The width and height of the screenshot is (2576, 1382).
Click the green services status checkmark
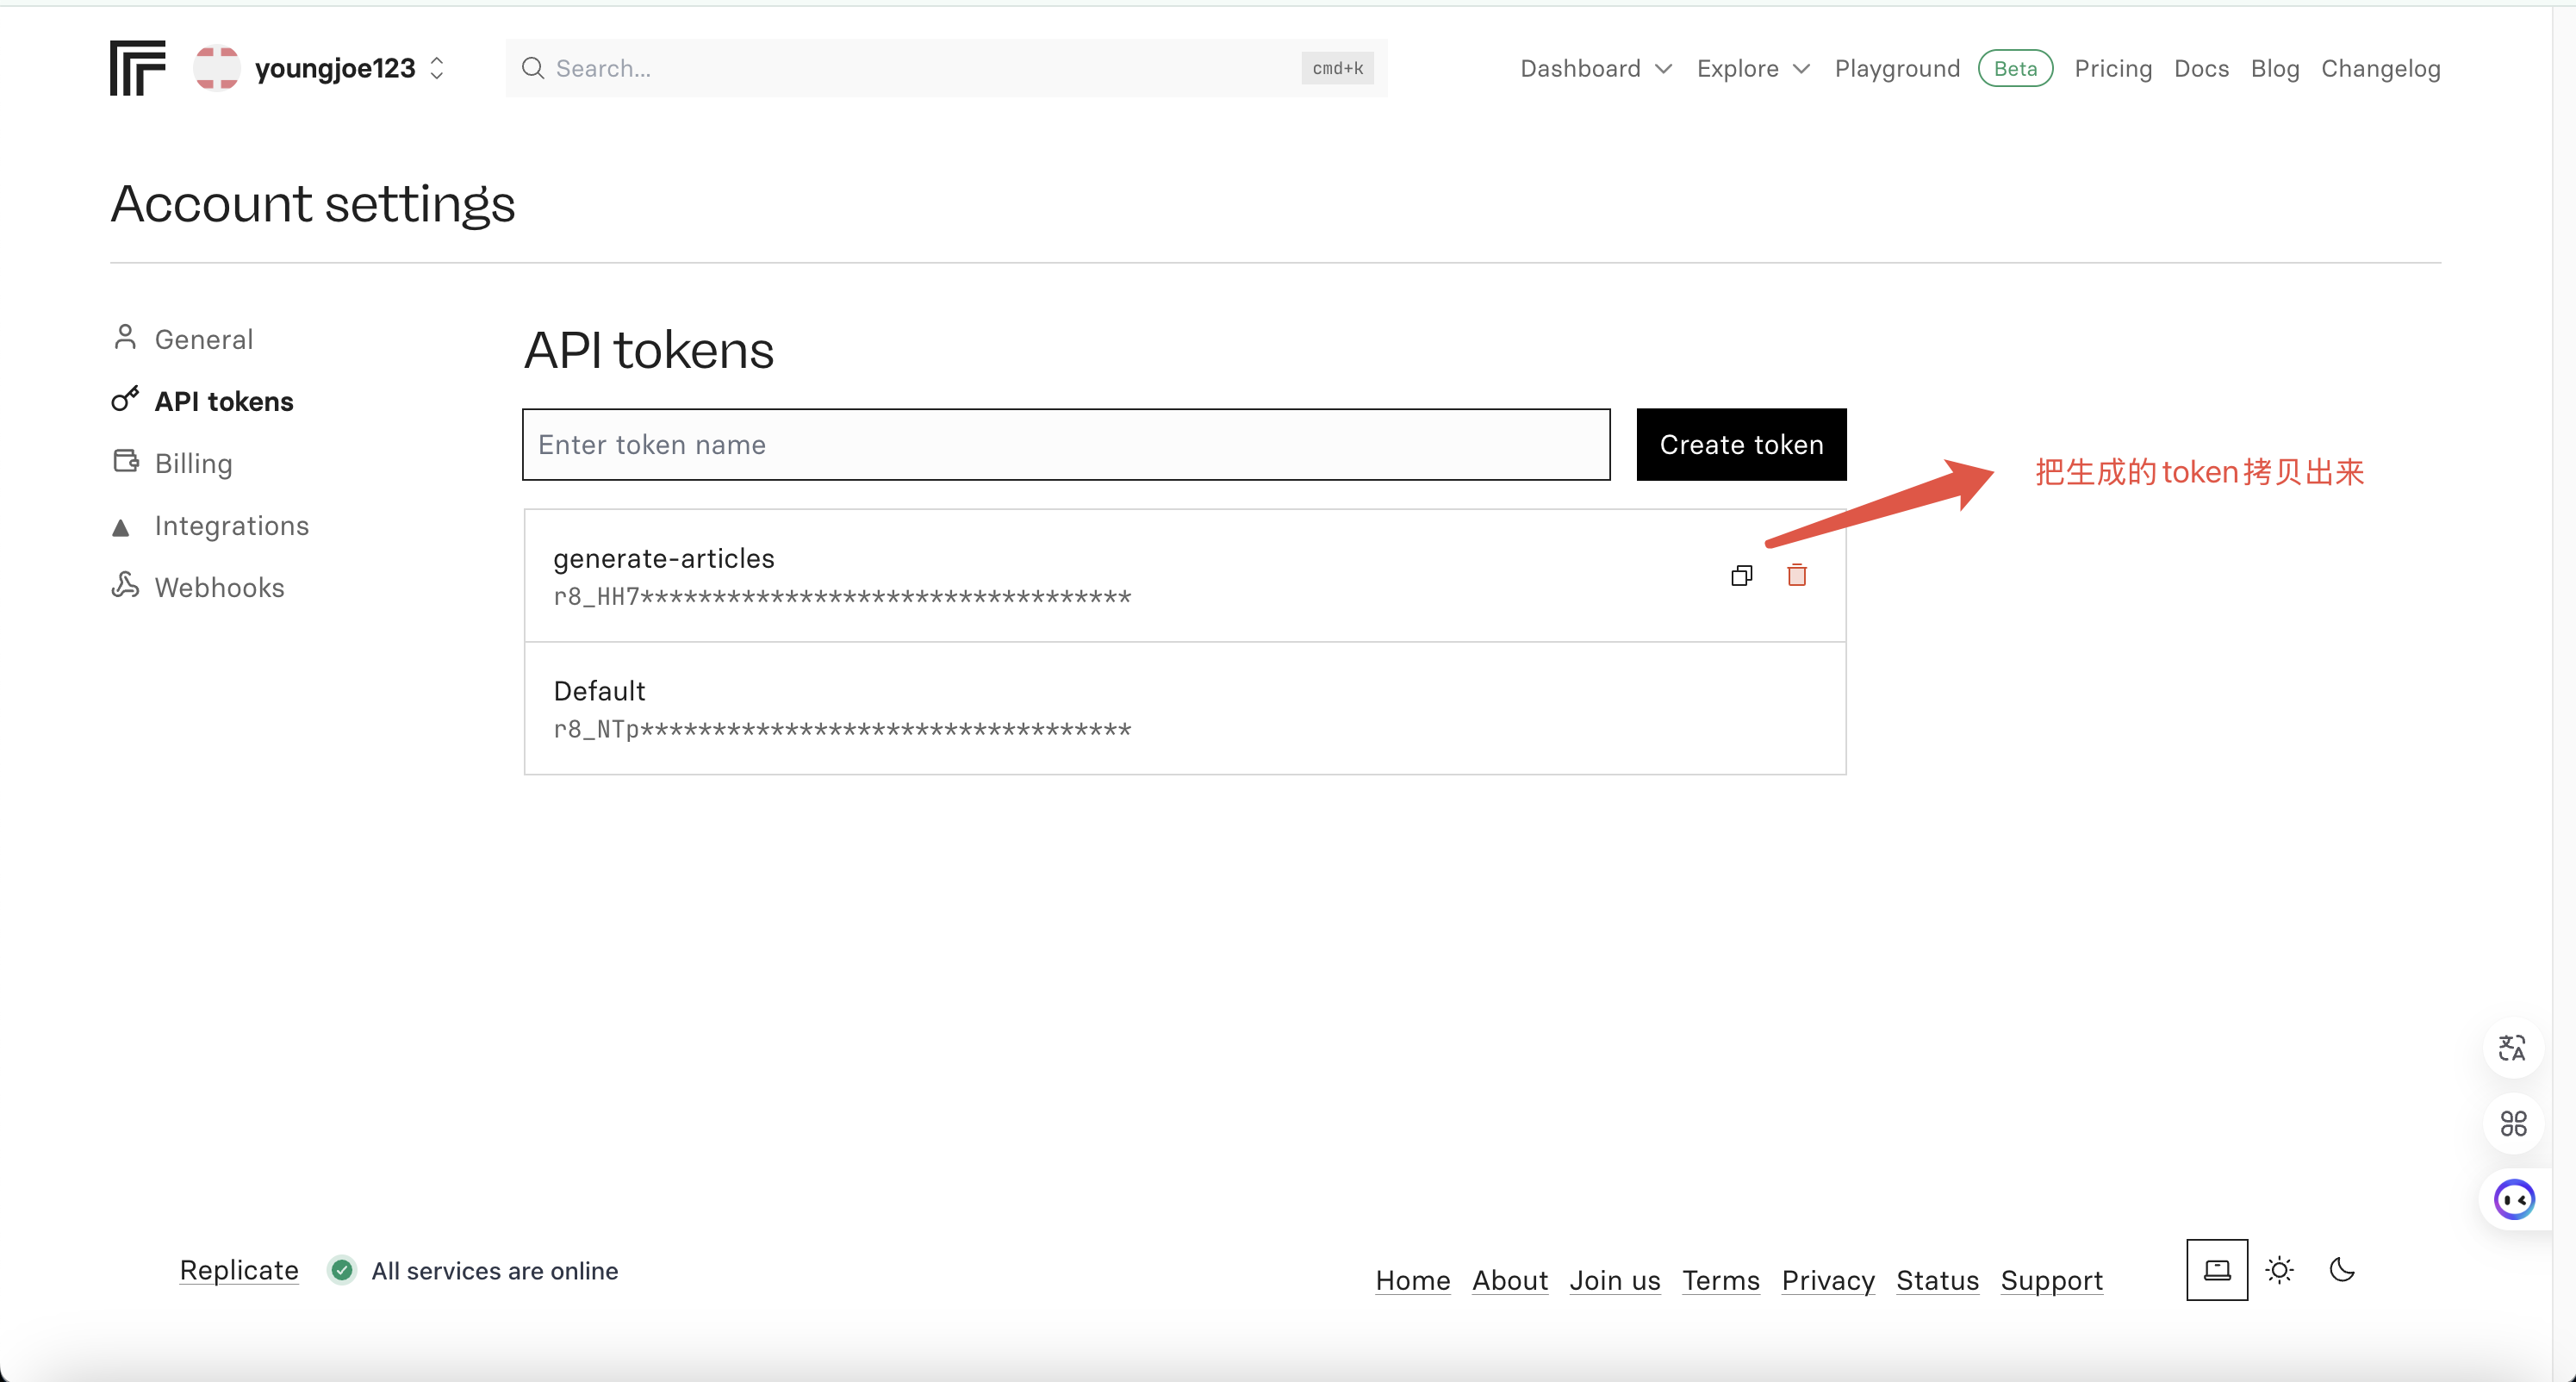tap(342, 1270)
